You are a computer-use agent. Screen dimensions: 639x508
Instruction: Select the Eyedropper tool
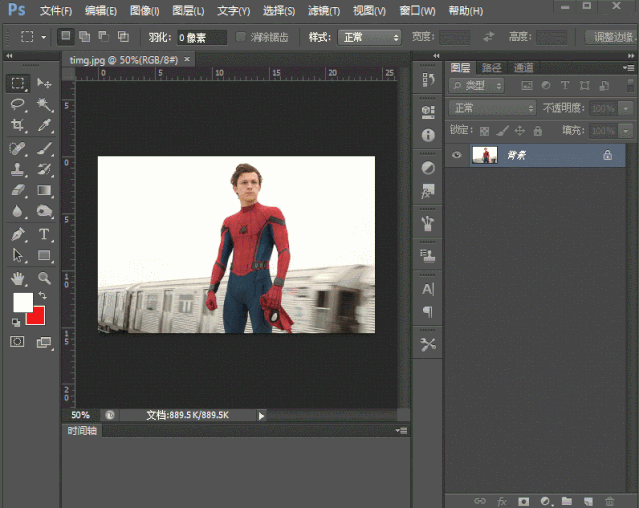pyautogui.click(x=44, y=125)
